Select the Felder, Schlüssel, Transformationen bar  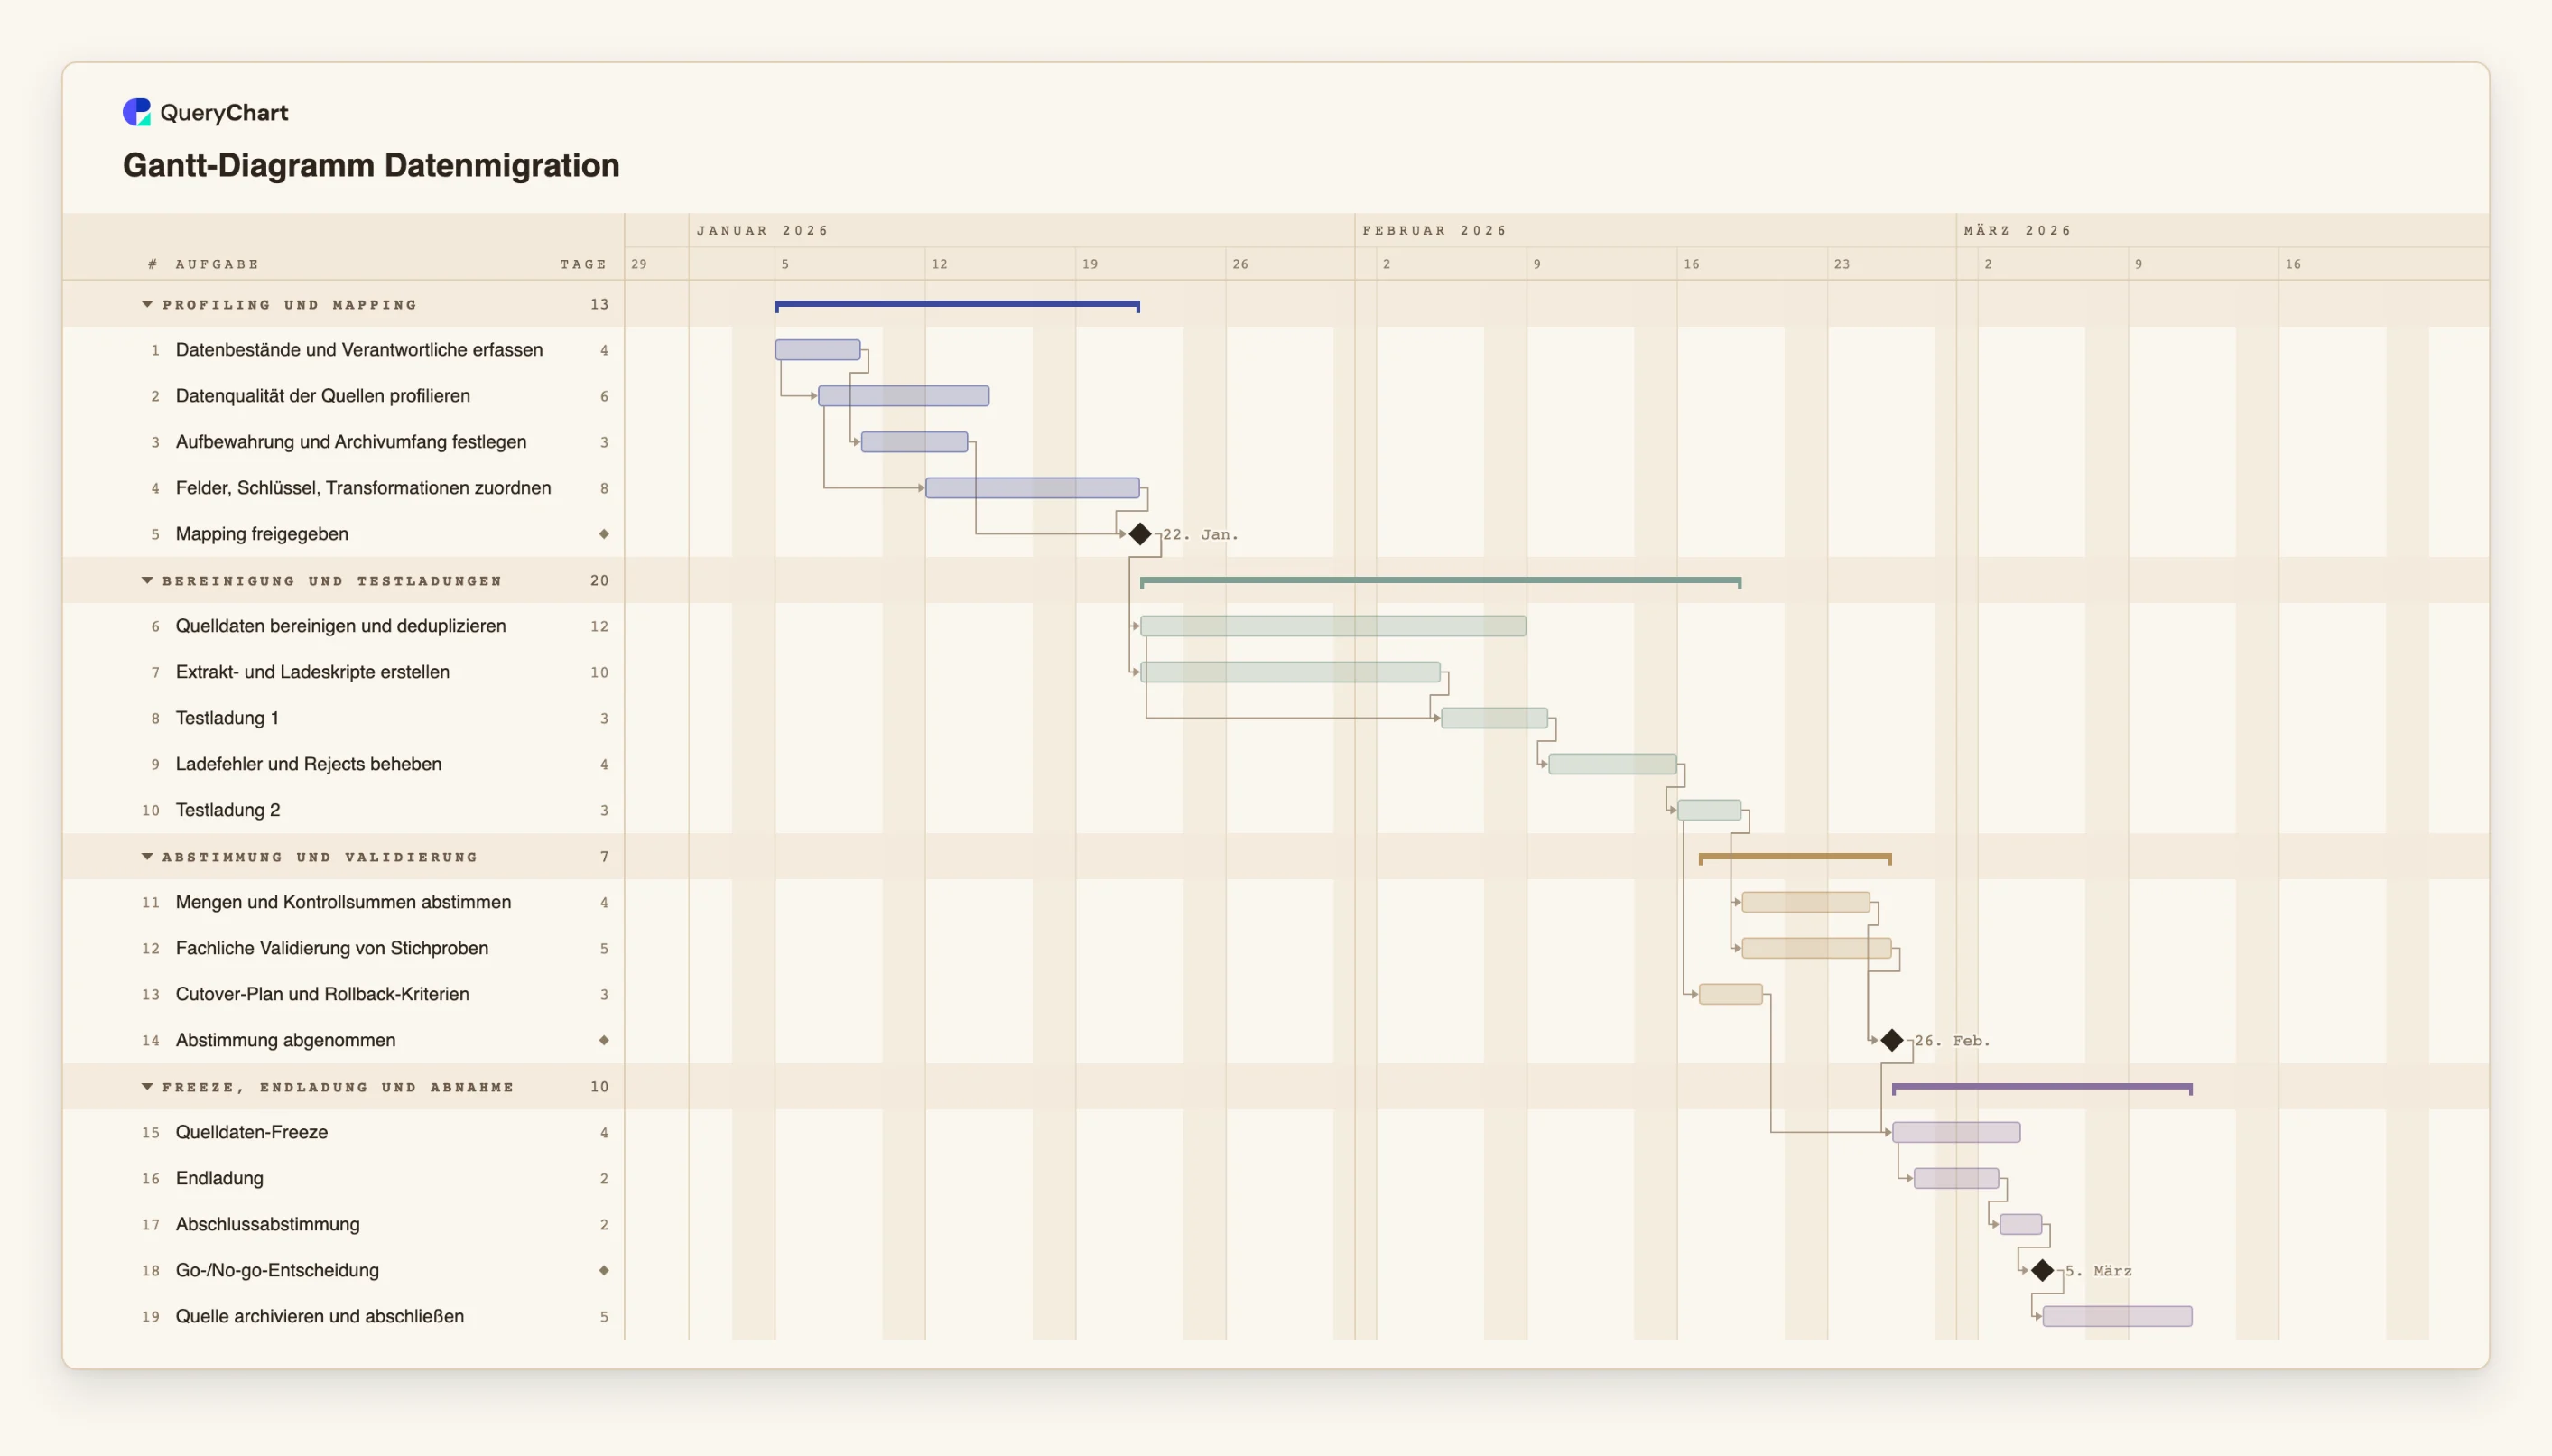1033,488
